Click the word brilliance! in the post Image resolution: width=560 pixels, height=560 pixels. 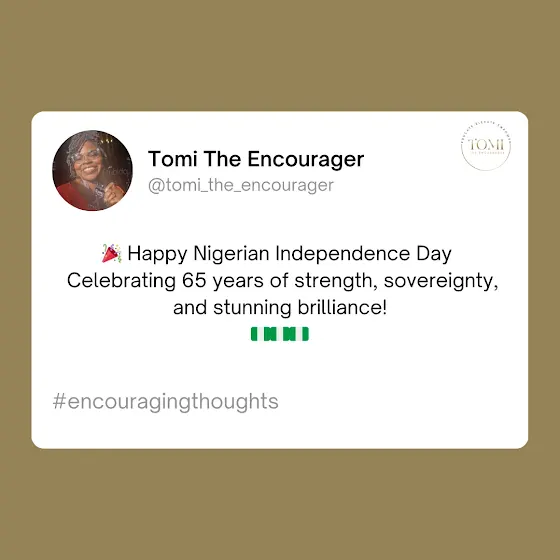click(x=342, y=308)
